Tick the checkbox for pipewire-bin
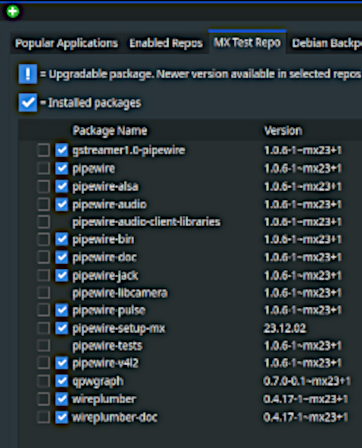362x448 pixels. [44, 239]
